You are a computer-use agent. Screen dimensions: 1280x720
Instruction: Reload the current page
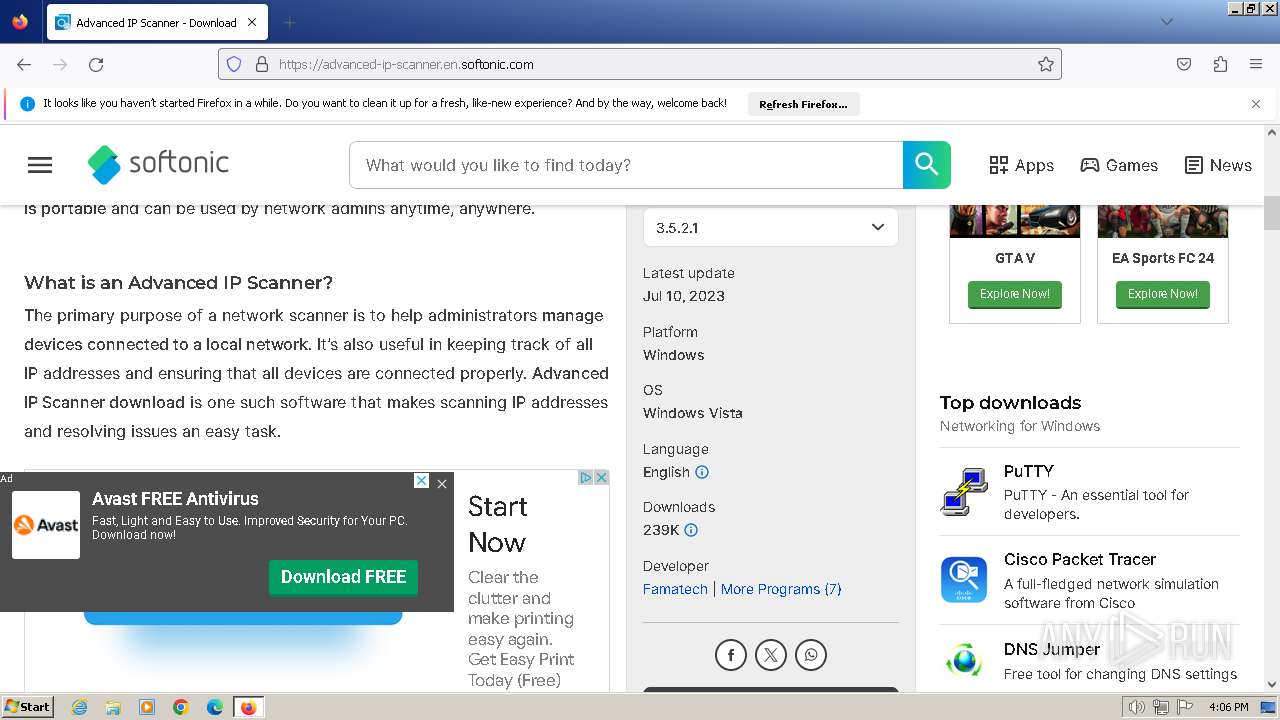click(x=96, y=64)
